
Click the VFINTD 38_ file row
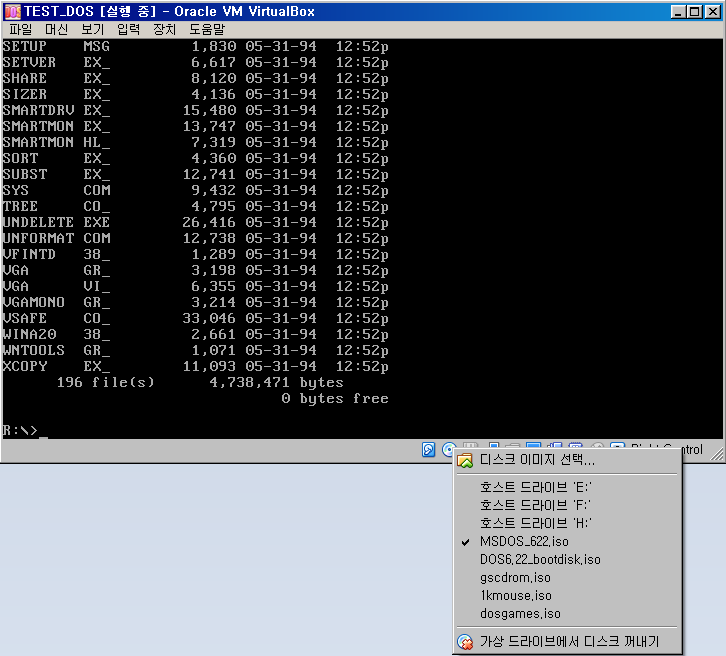(x=195, y=254)
